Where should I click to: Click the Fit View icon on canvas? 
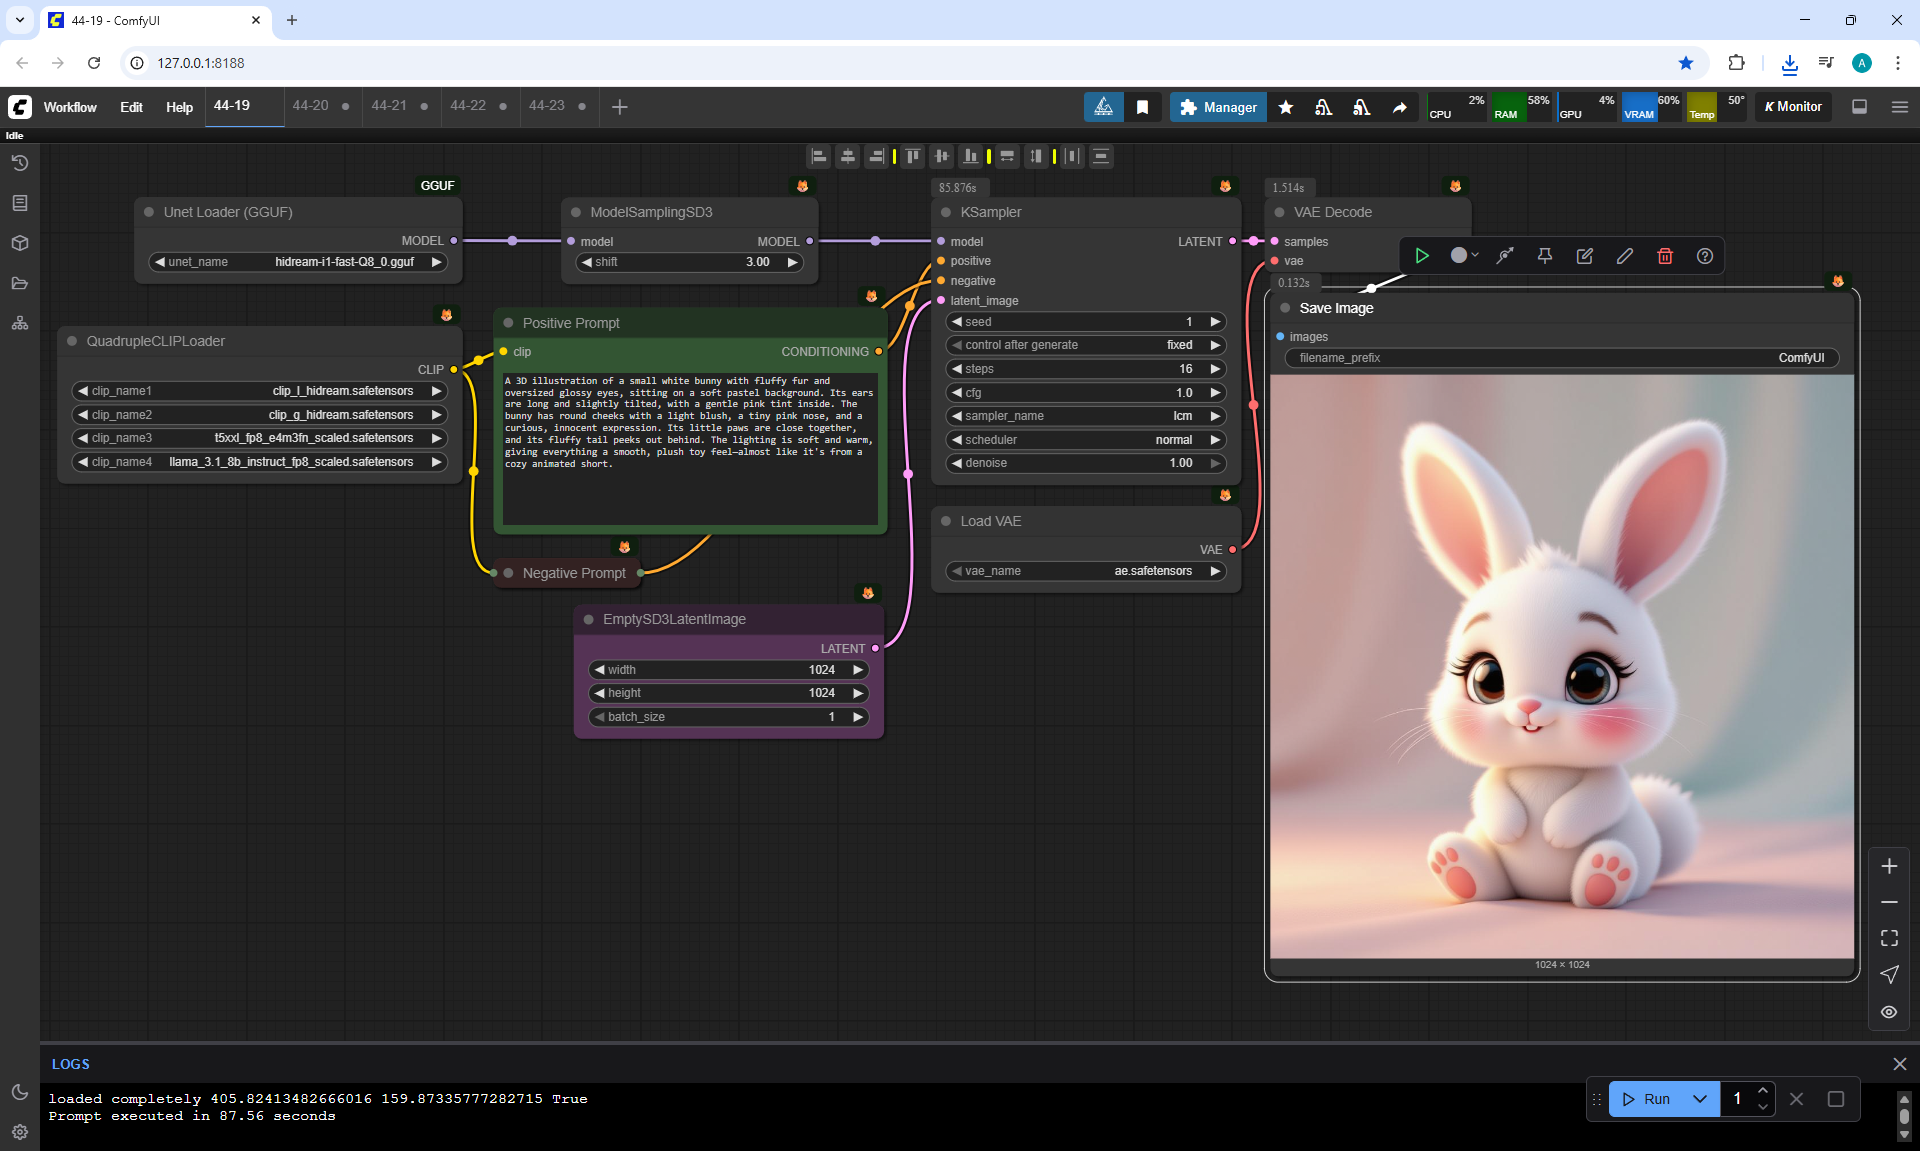pos(1889,938)
